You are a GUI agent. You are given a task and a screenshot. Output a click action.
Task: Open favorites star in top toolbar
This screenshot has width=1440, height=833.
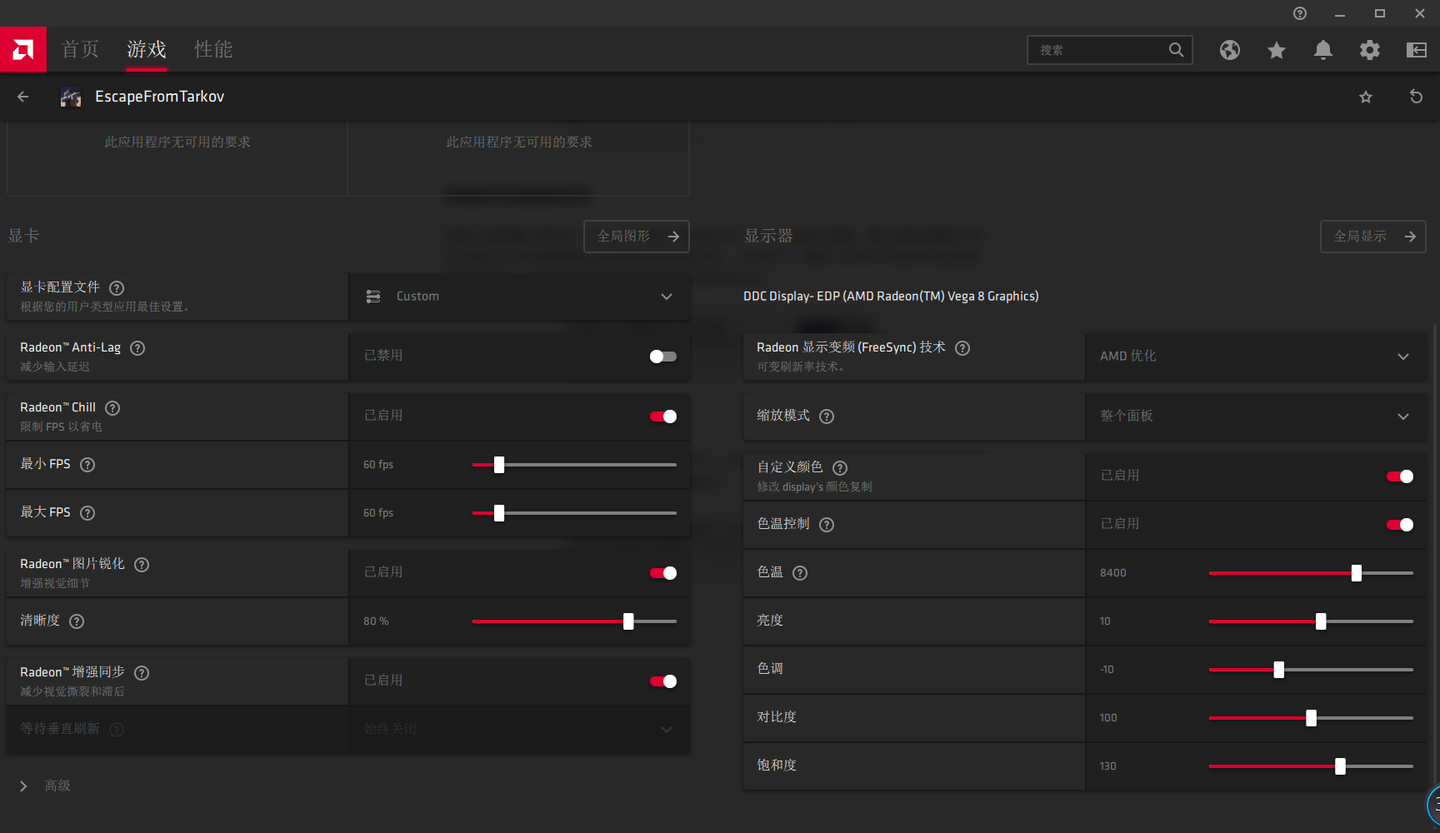1277,50
